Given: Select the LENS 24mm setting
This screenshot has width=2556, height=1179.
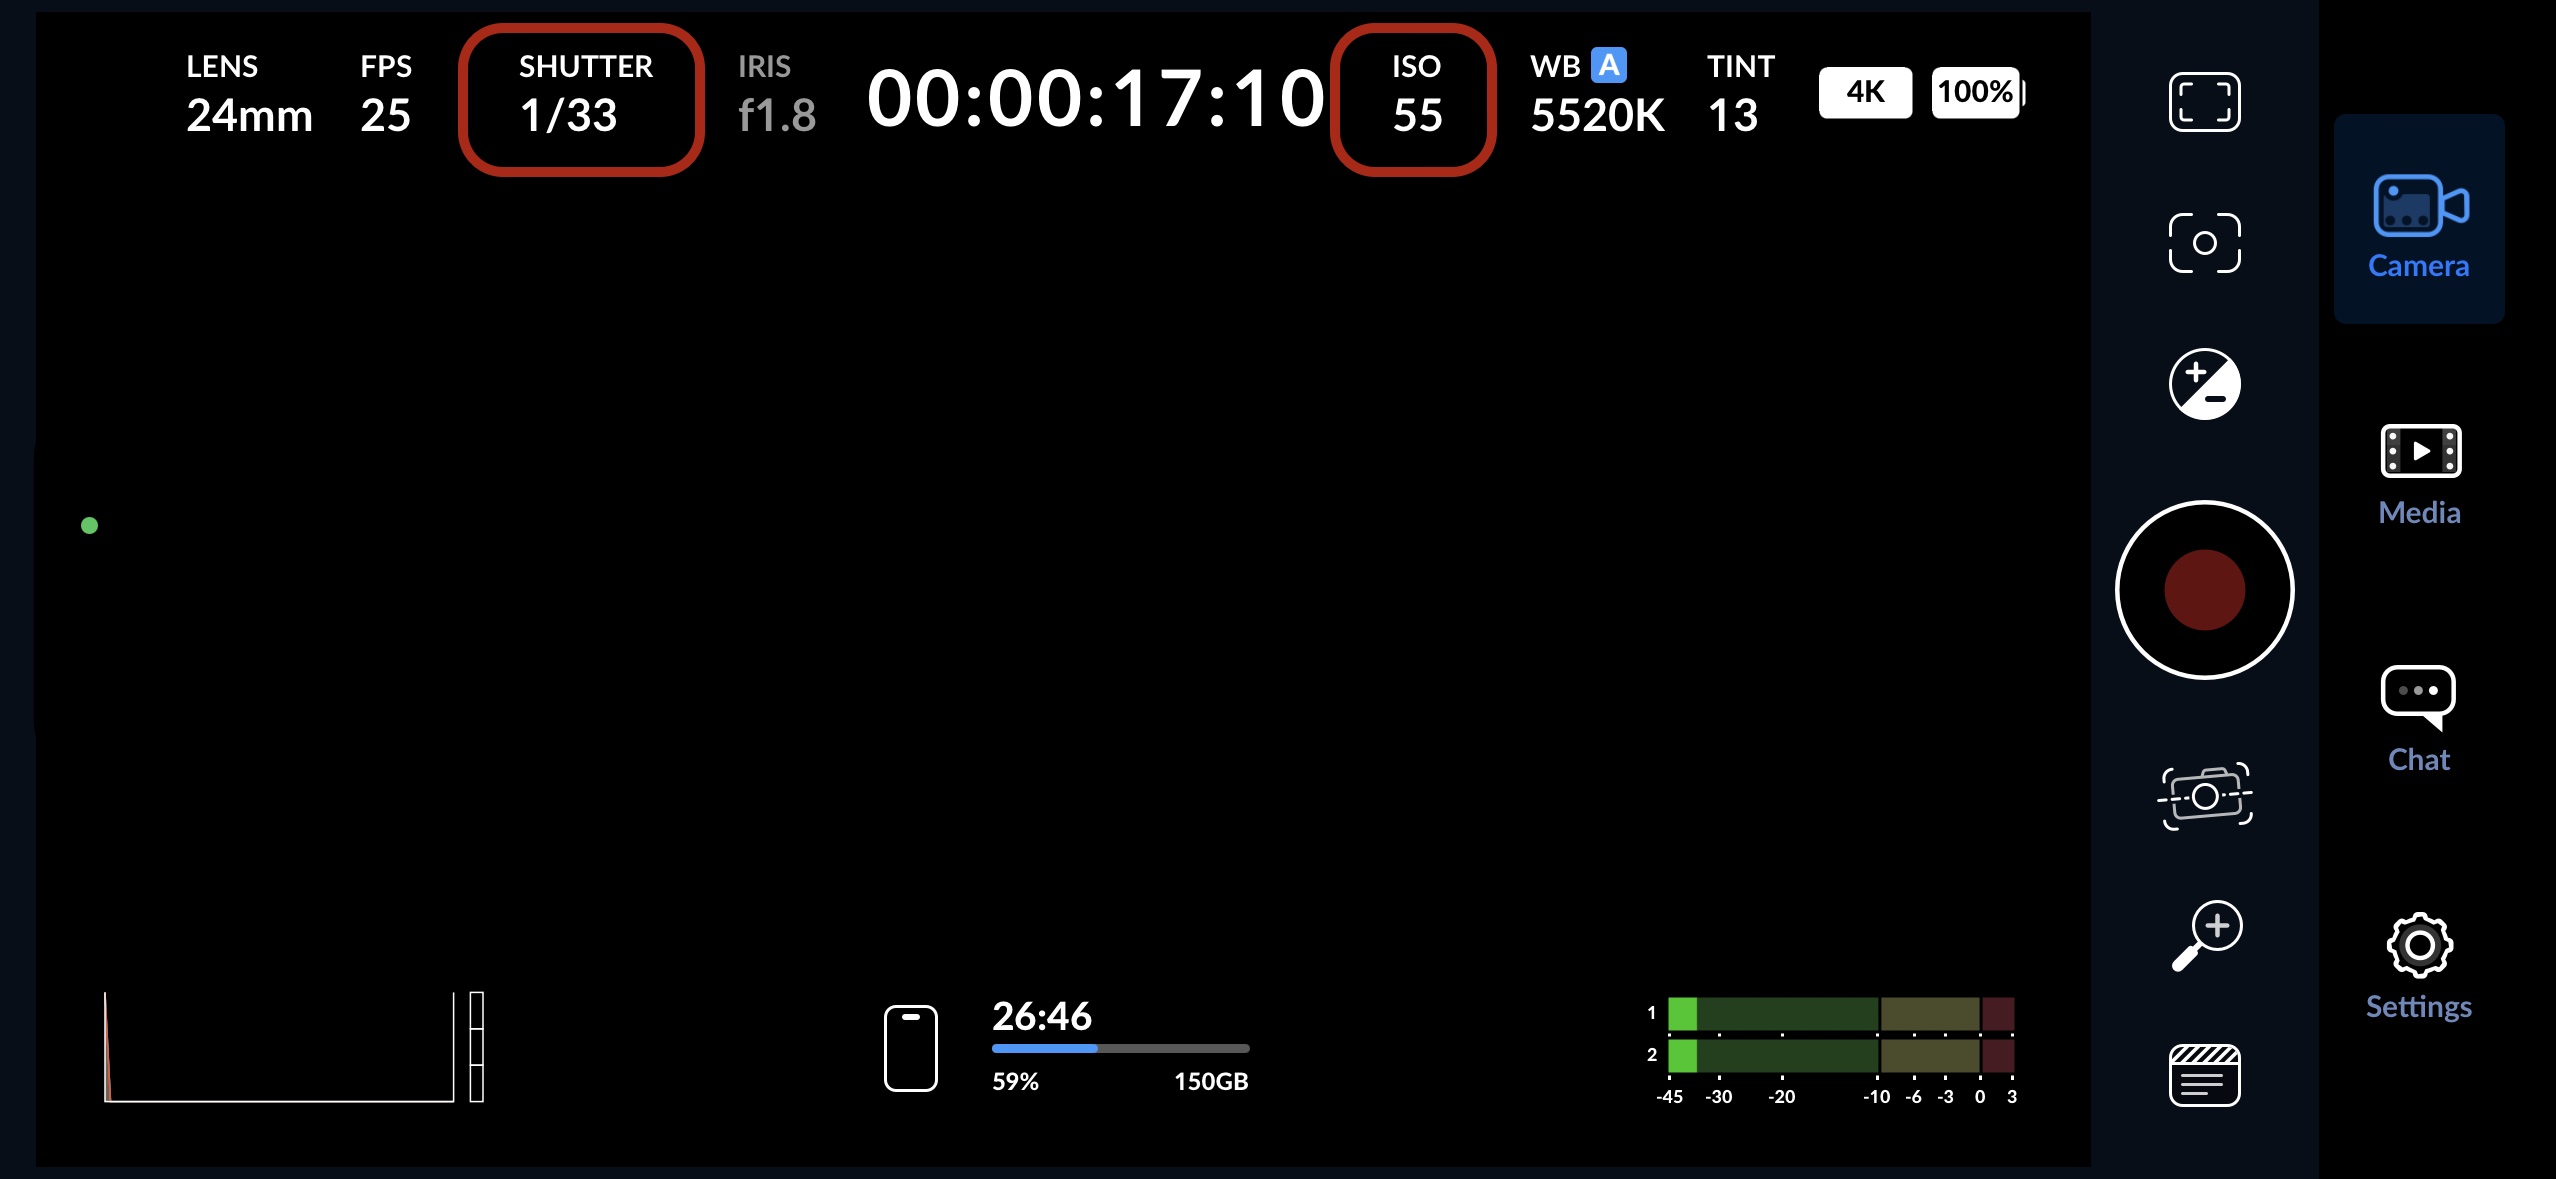Looking at the screenshot, I should (x=249, y=96).
